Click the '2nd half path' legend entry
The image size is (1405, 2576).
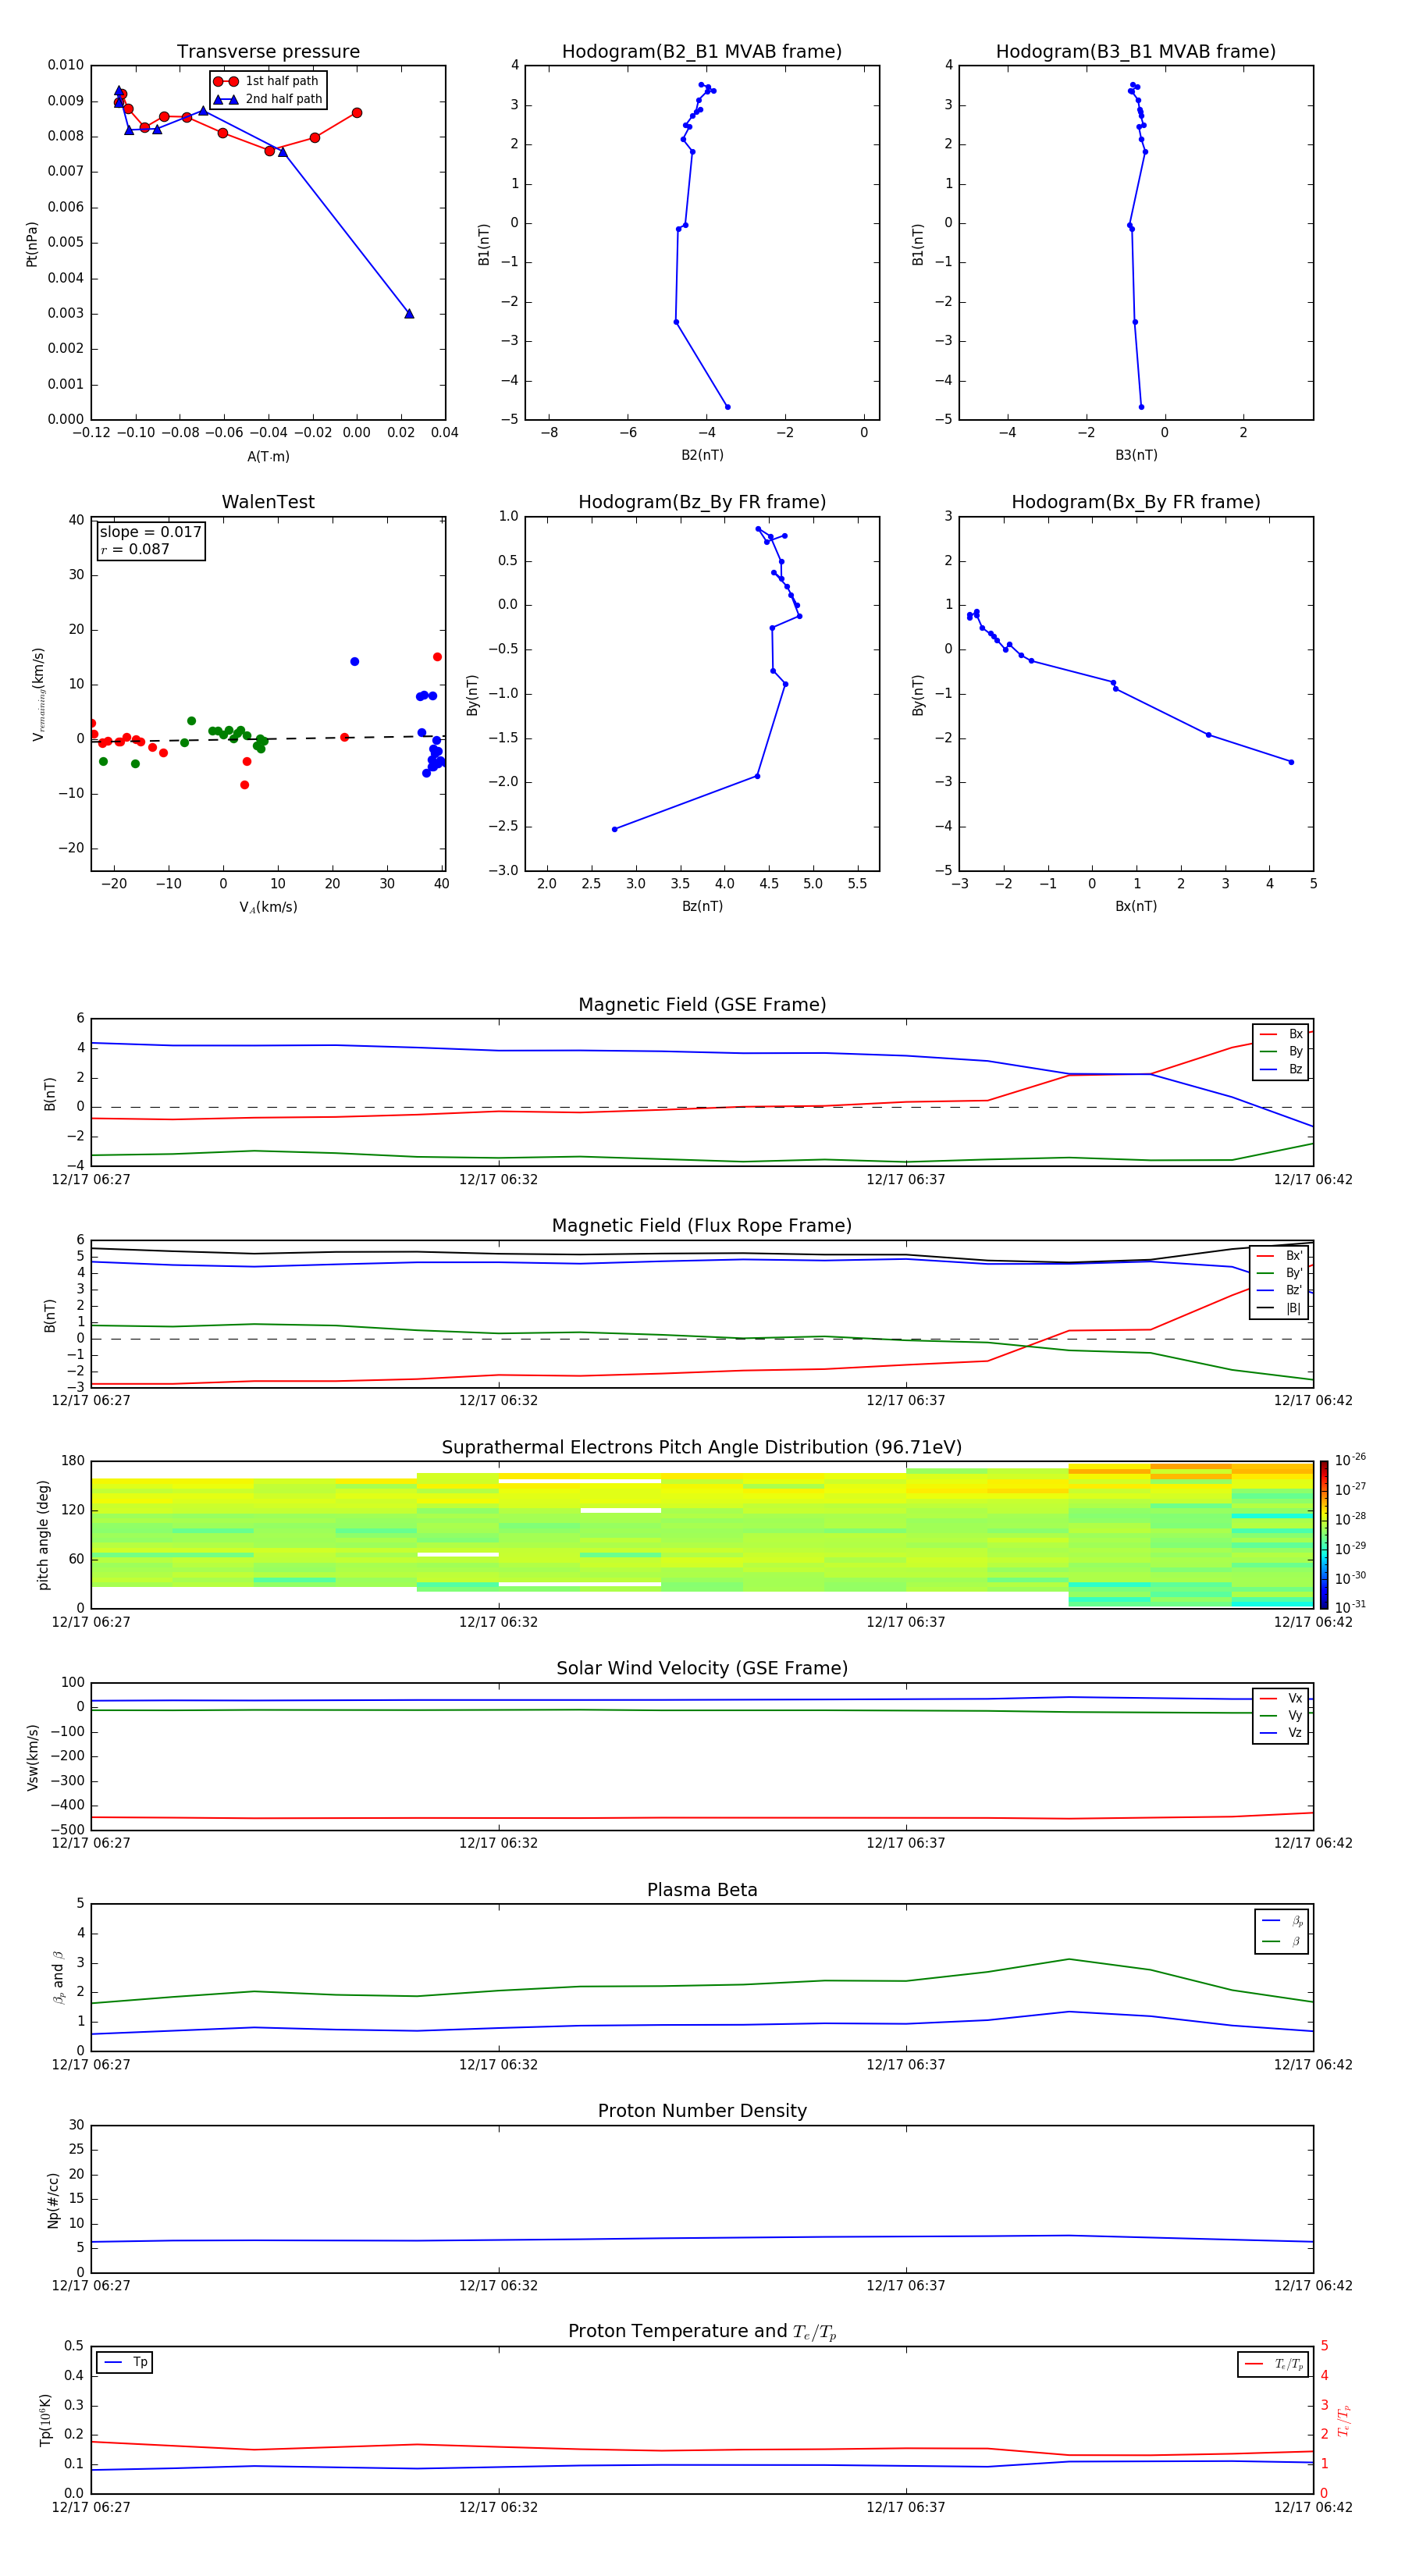click(267, 99)
